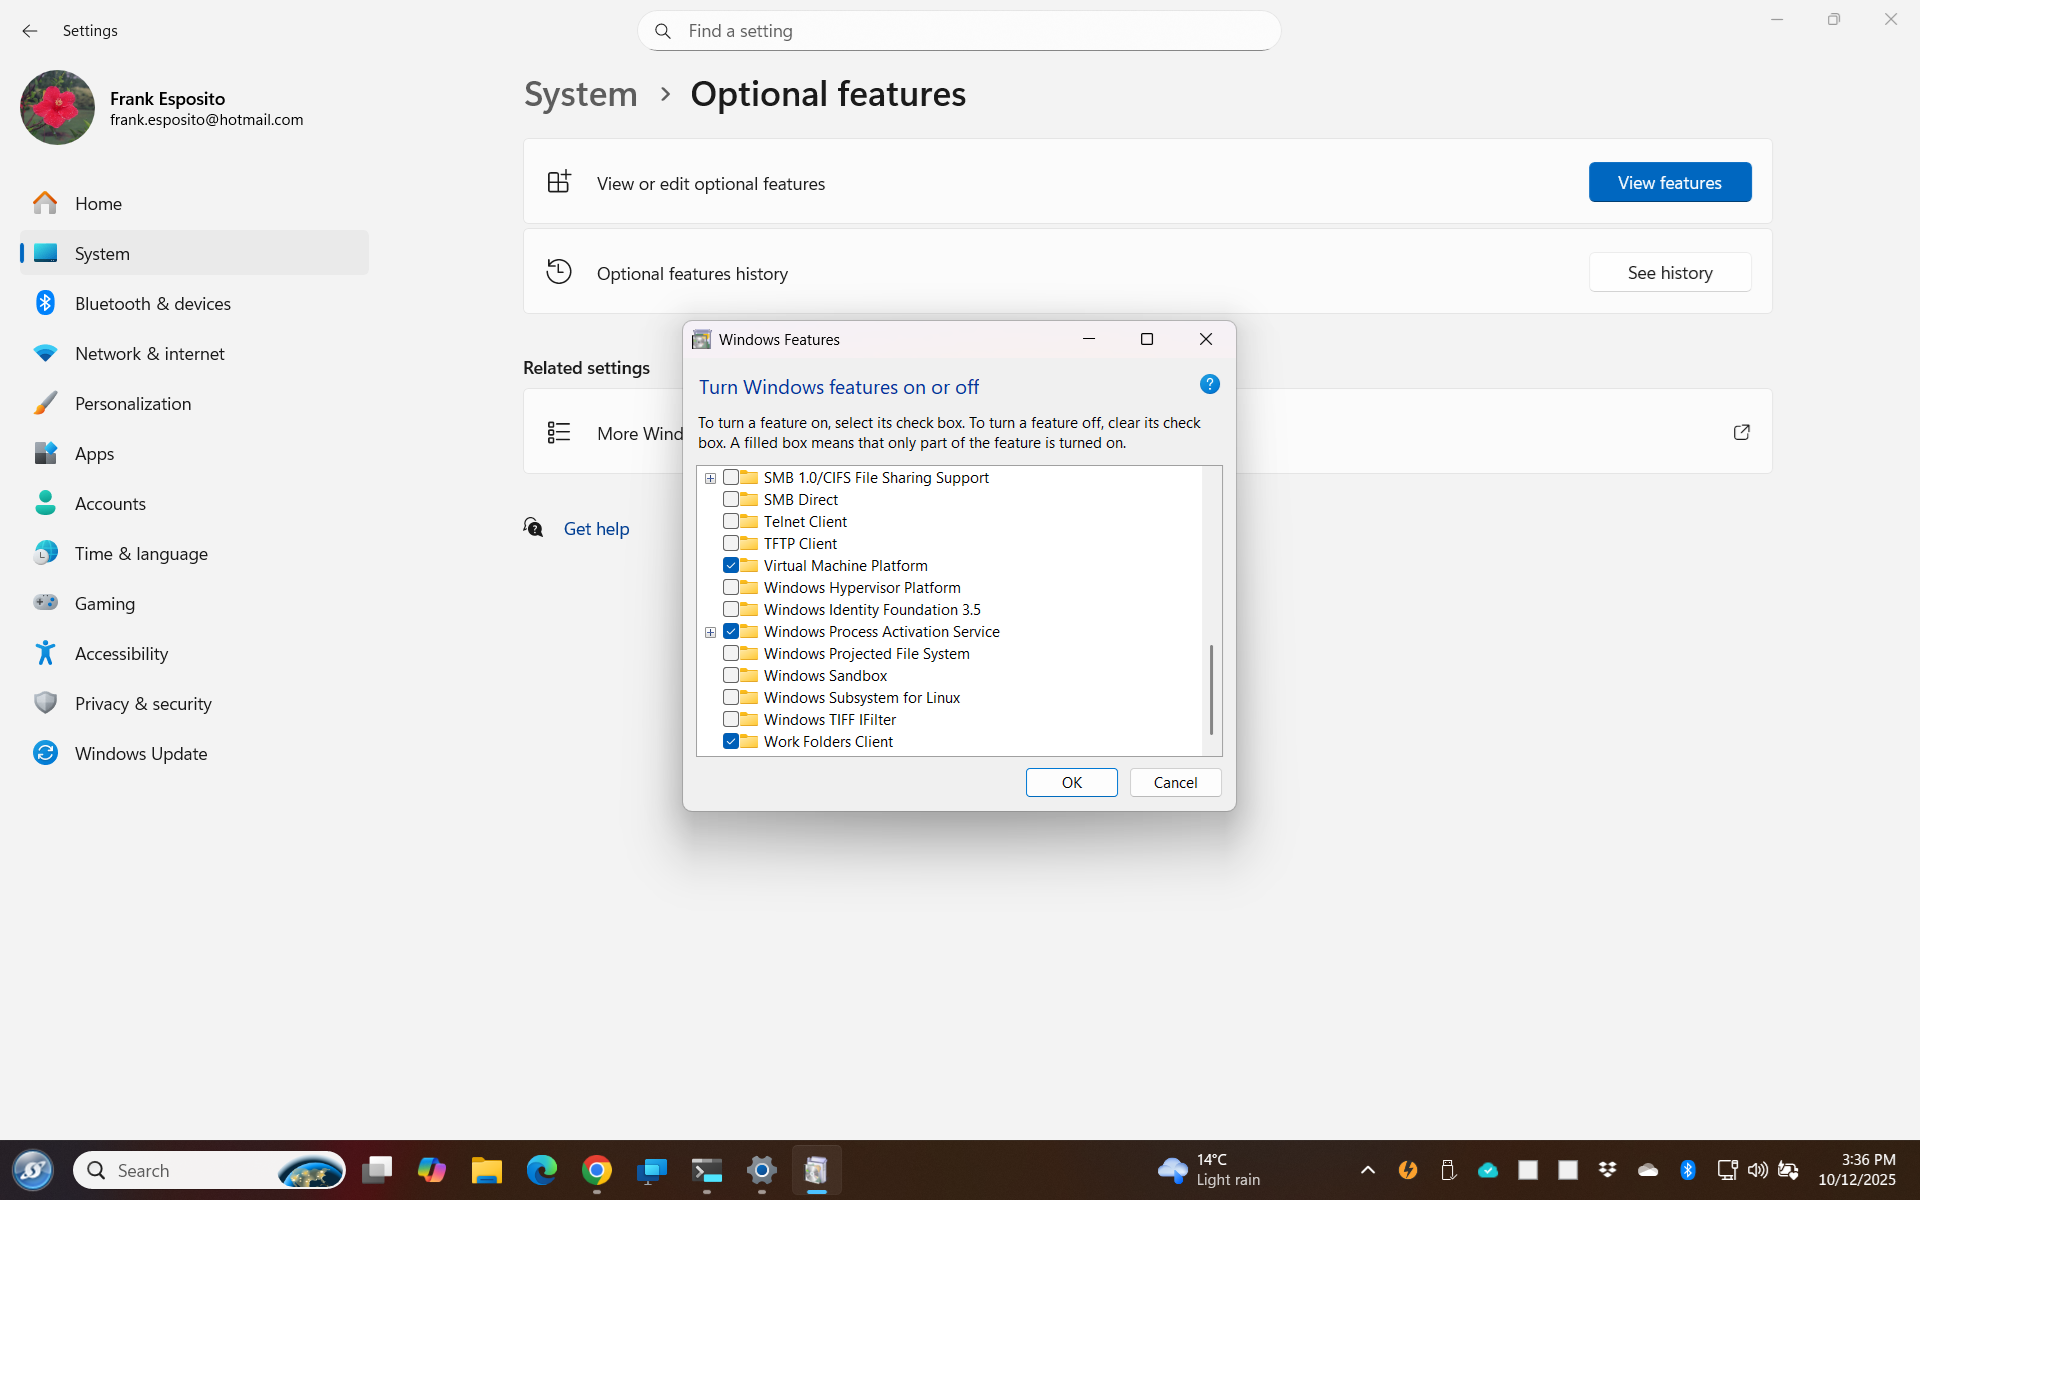The height and width of the screenshot is (1379, 2061).
Task: Click the Windows Features list scrollbar thumb
Action: (x=1211, y=689)
